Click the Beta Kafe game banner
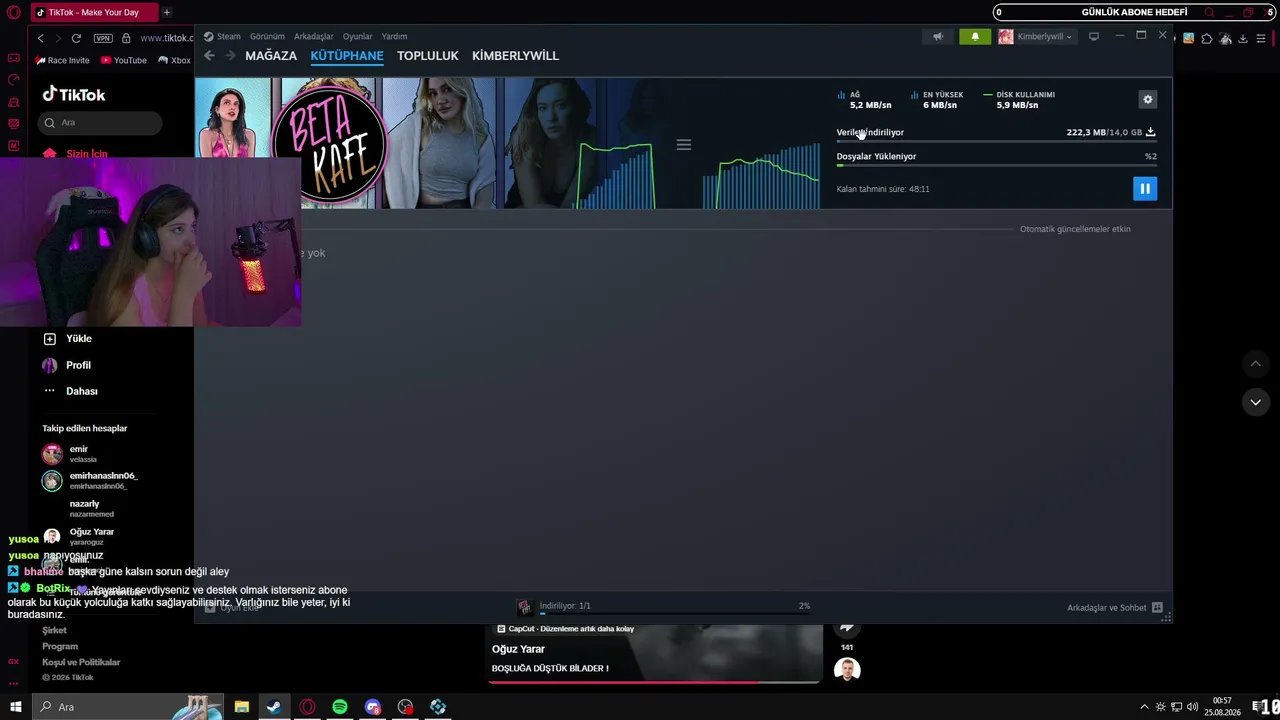 pyautogui.click(x=328, y=143)
